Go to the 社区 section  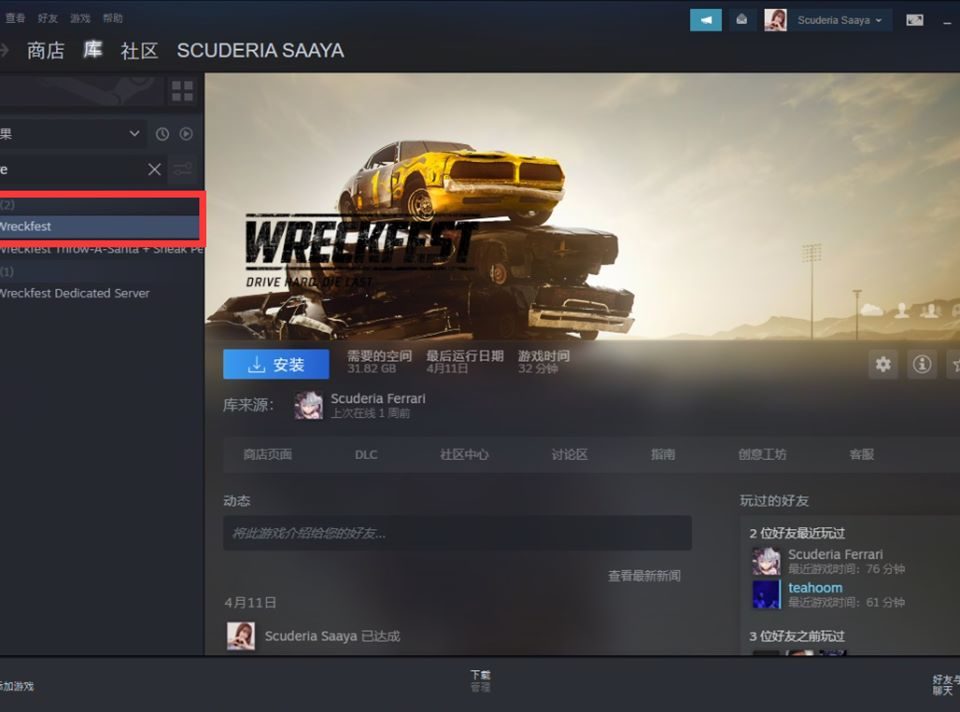tap(140, 50)
